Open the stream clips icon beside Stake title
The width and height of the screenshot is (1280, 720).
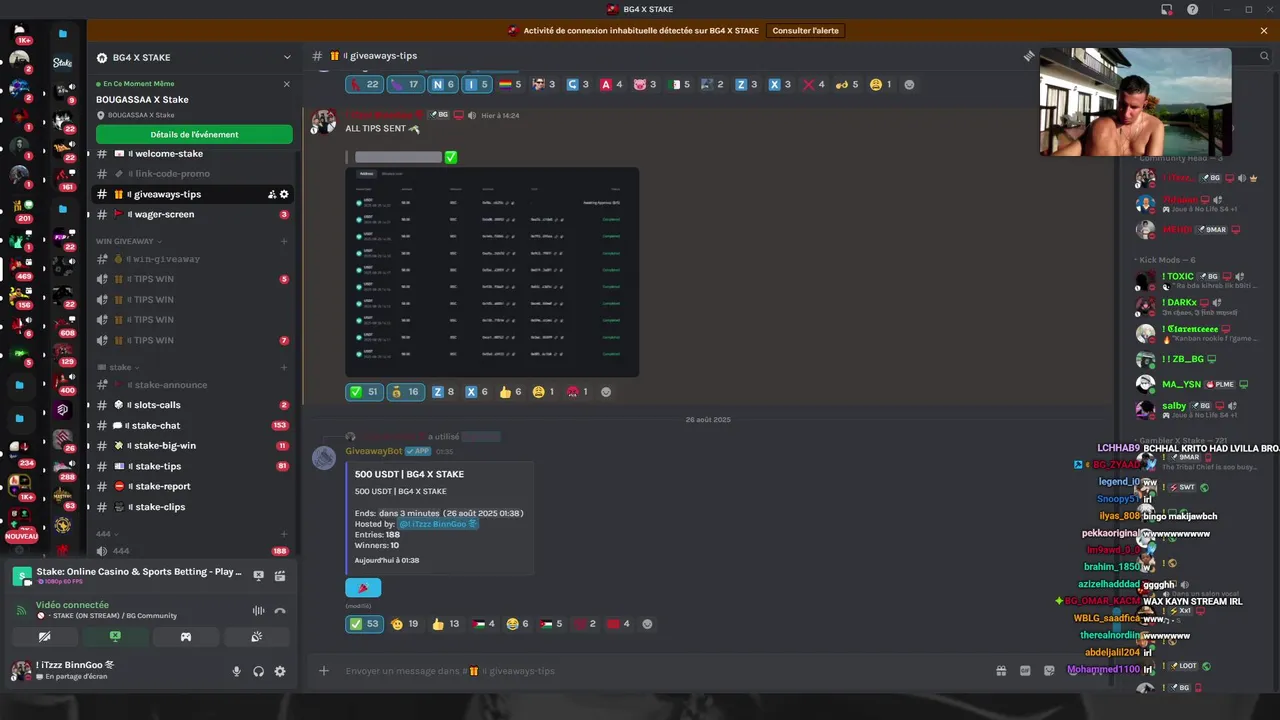[x=280, y=575]
